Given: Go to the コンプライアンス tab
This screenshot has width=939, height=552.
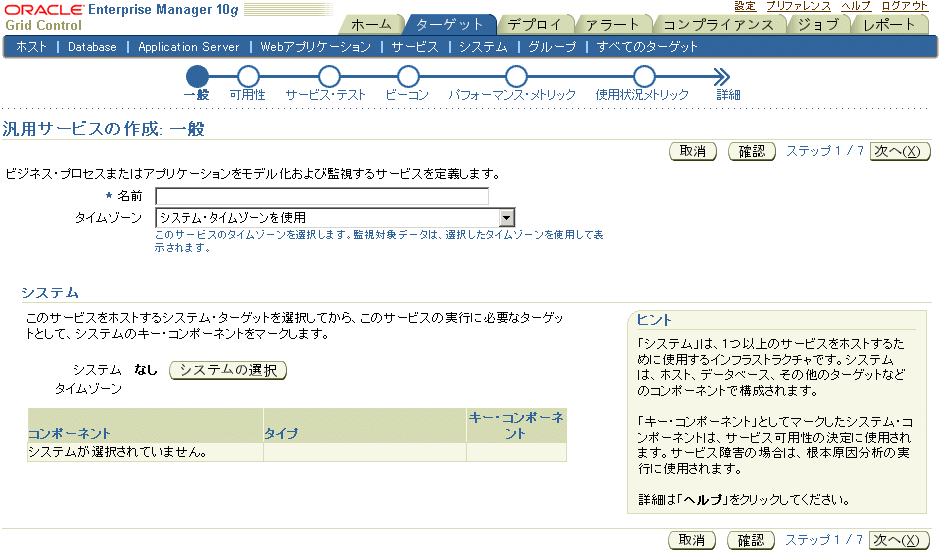Looking at the screenshot, I should coord(718,25).
